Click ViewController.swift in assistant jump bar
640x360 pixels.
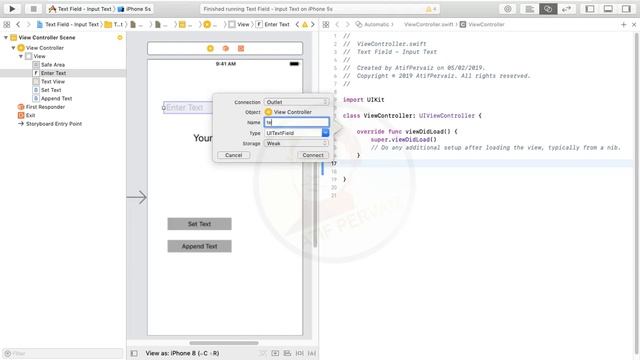(429, 24)
